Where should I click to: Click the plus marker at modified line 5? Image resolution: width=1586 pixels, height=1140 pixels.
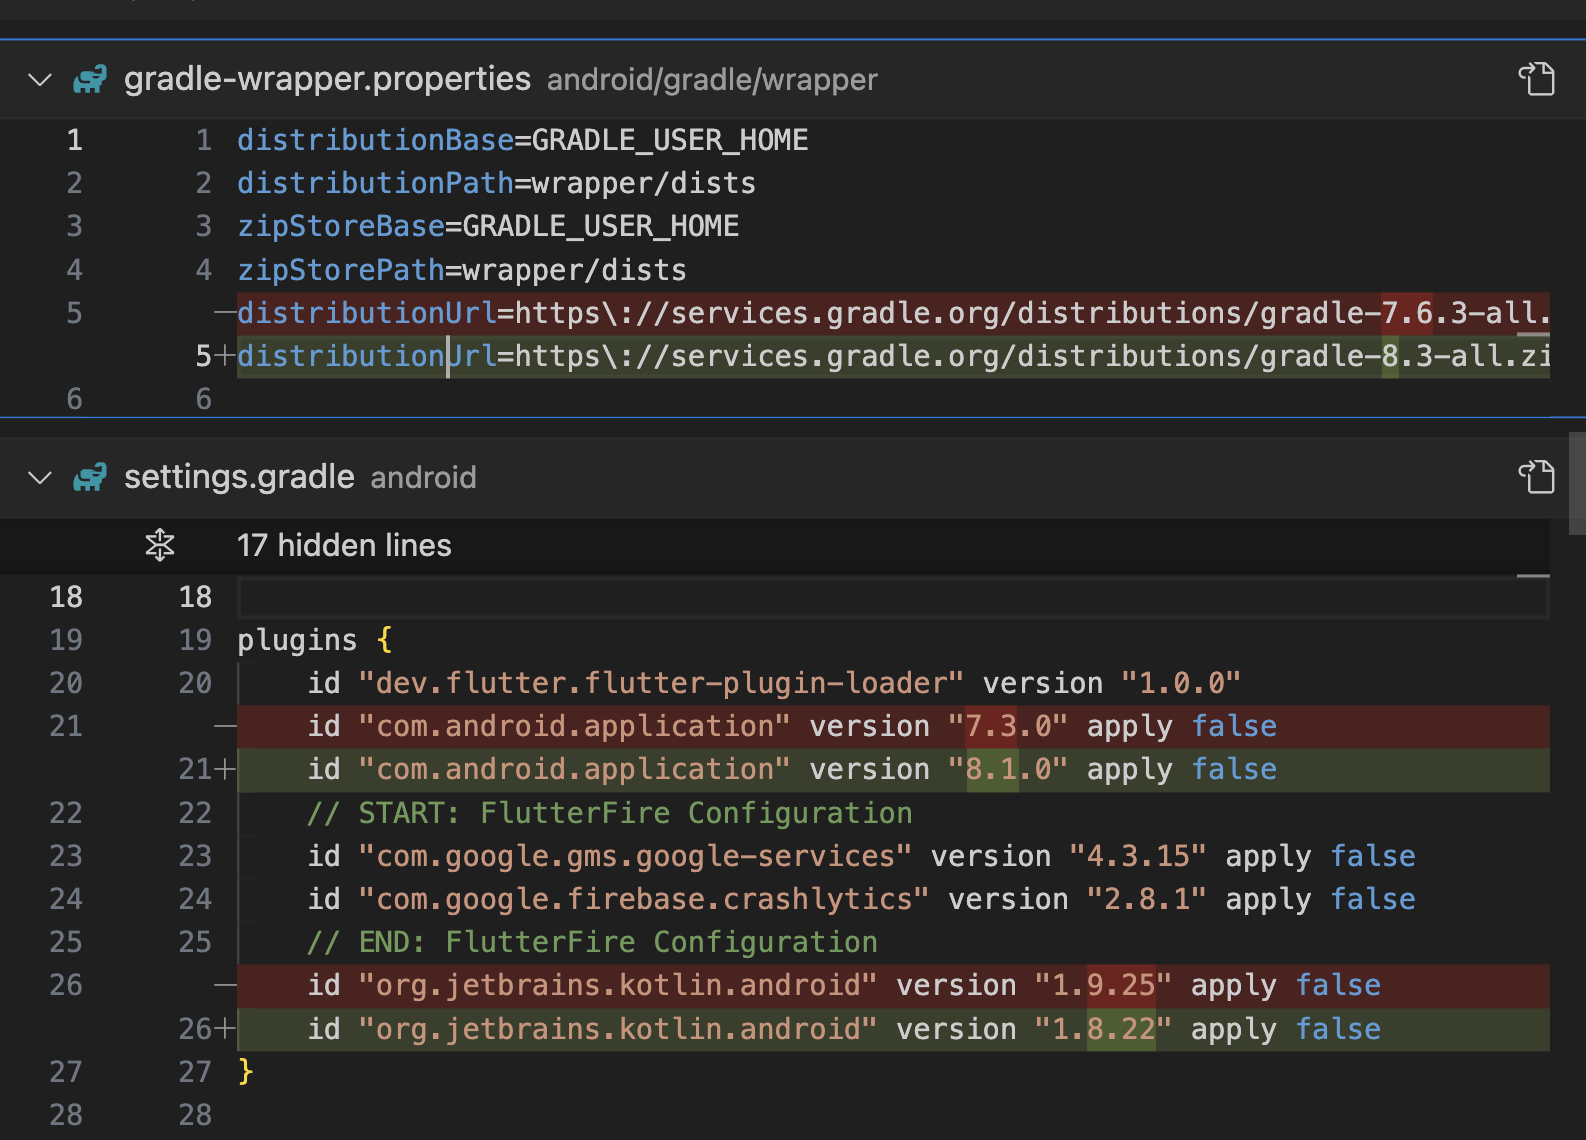(x=225, y=356)
